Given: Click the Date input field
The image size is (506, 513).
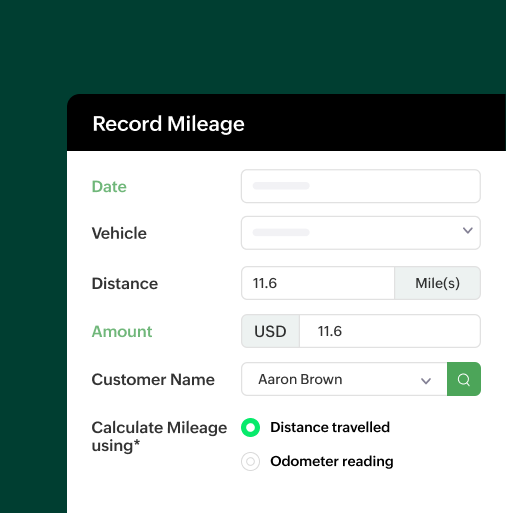Looking at the screenshot, I should (361, 186).
